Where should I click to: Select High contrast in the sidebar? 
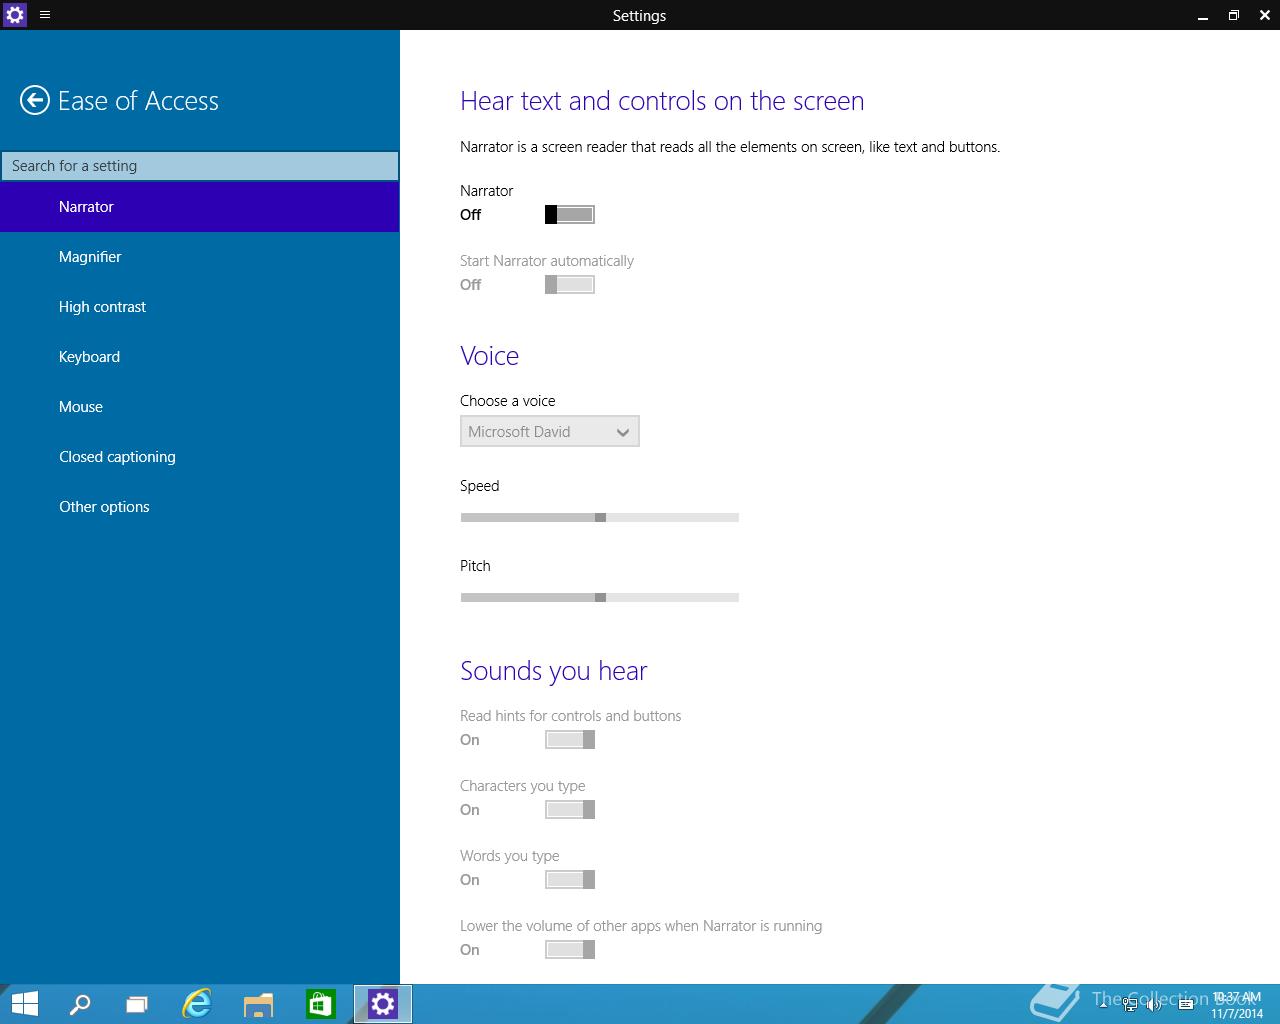click(x=200, y=307)
